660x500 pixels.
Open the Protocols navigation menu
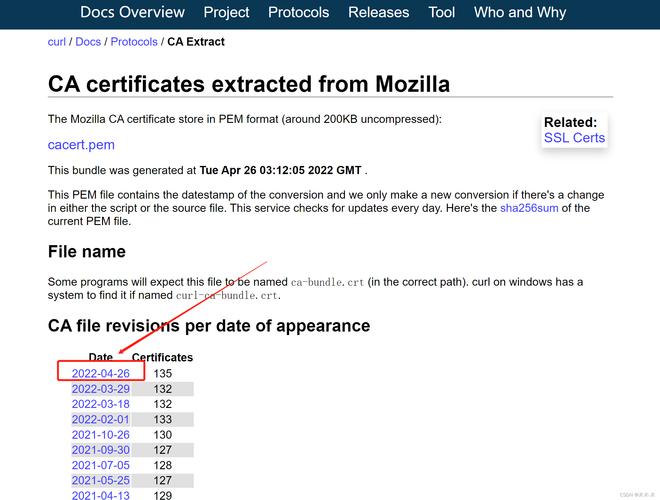pos(298,12)
